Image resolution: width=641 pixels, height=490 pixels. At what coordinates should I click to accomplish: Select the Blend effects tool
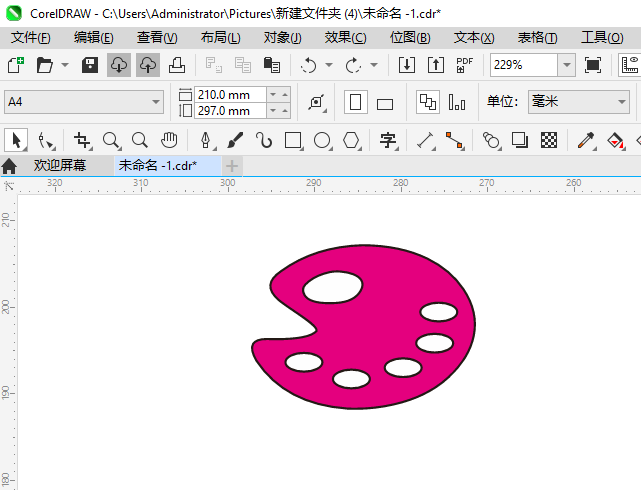[x=491, y=140]
